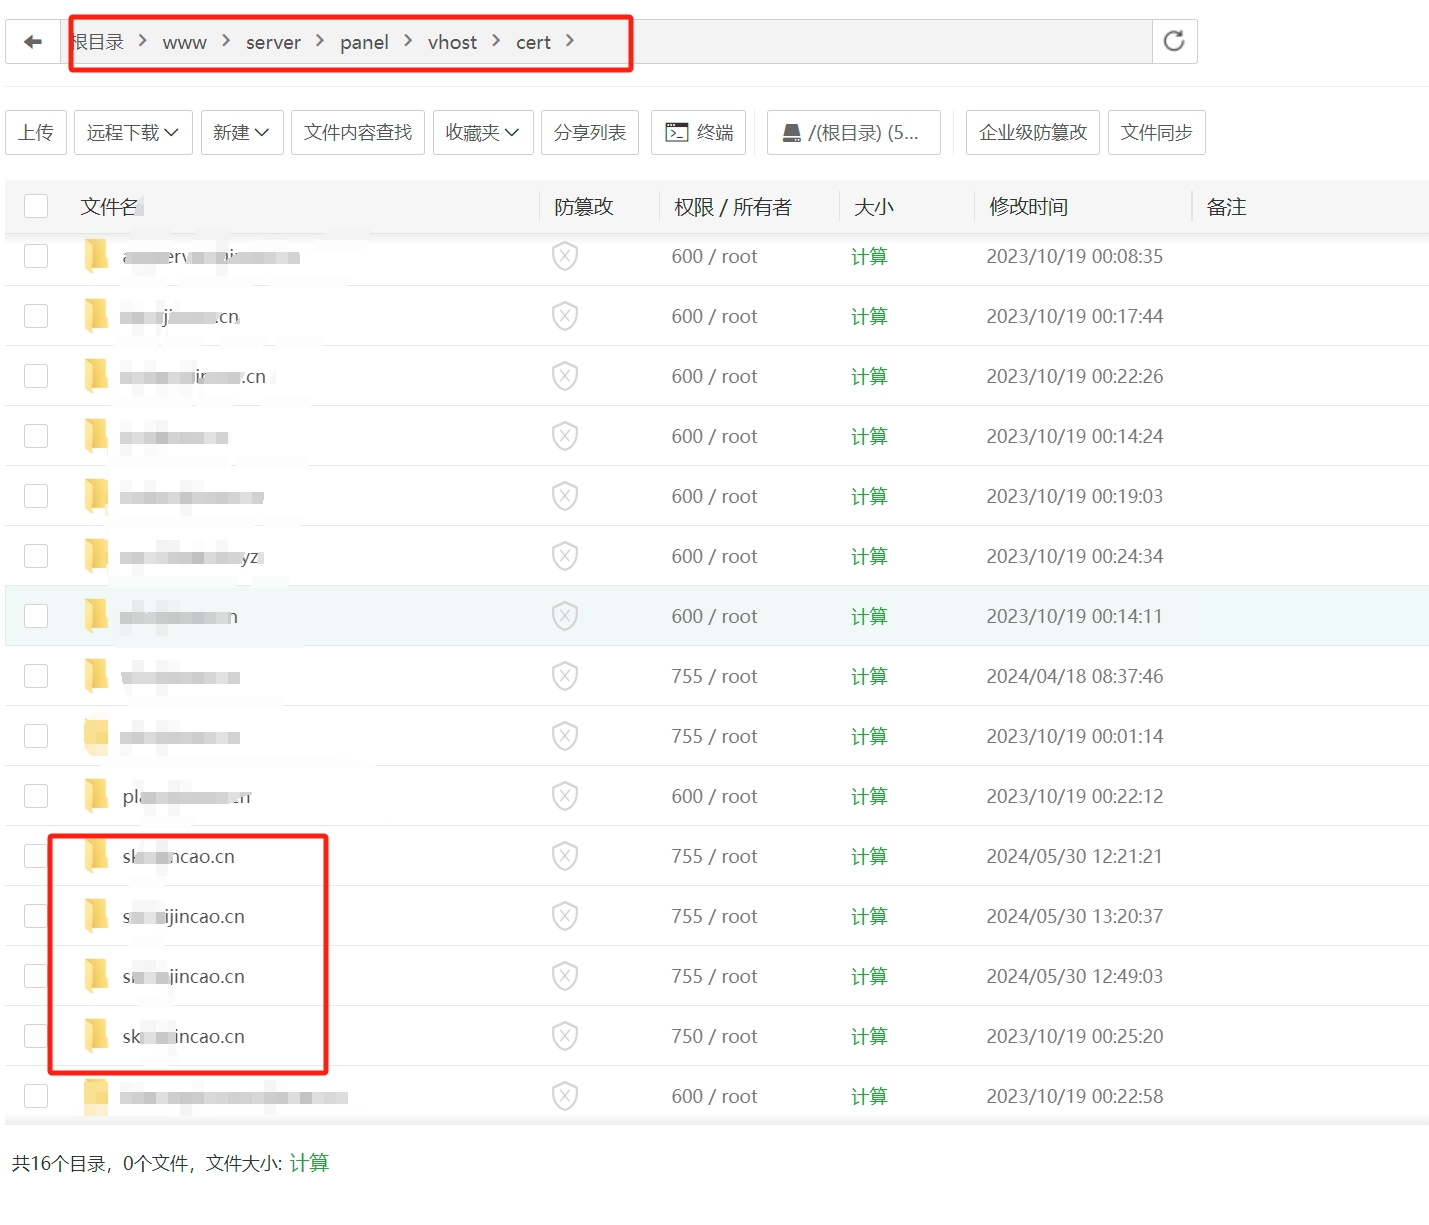Toggle the select-all checkbox in header

coord(36,206)
